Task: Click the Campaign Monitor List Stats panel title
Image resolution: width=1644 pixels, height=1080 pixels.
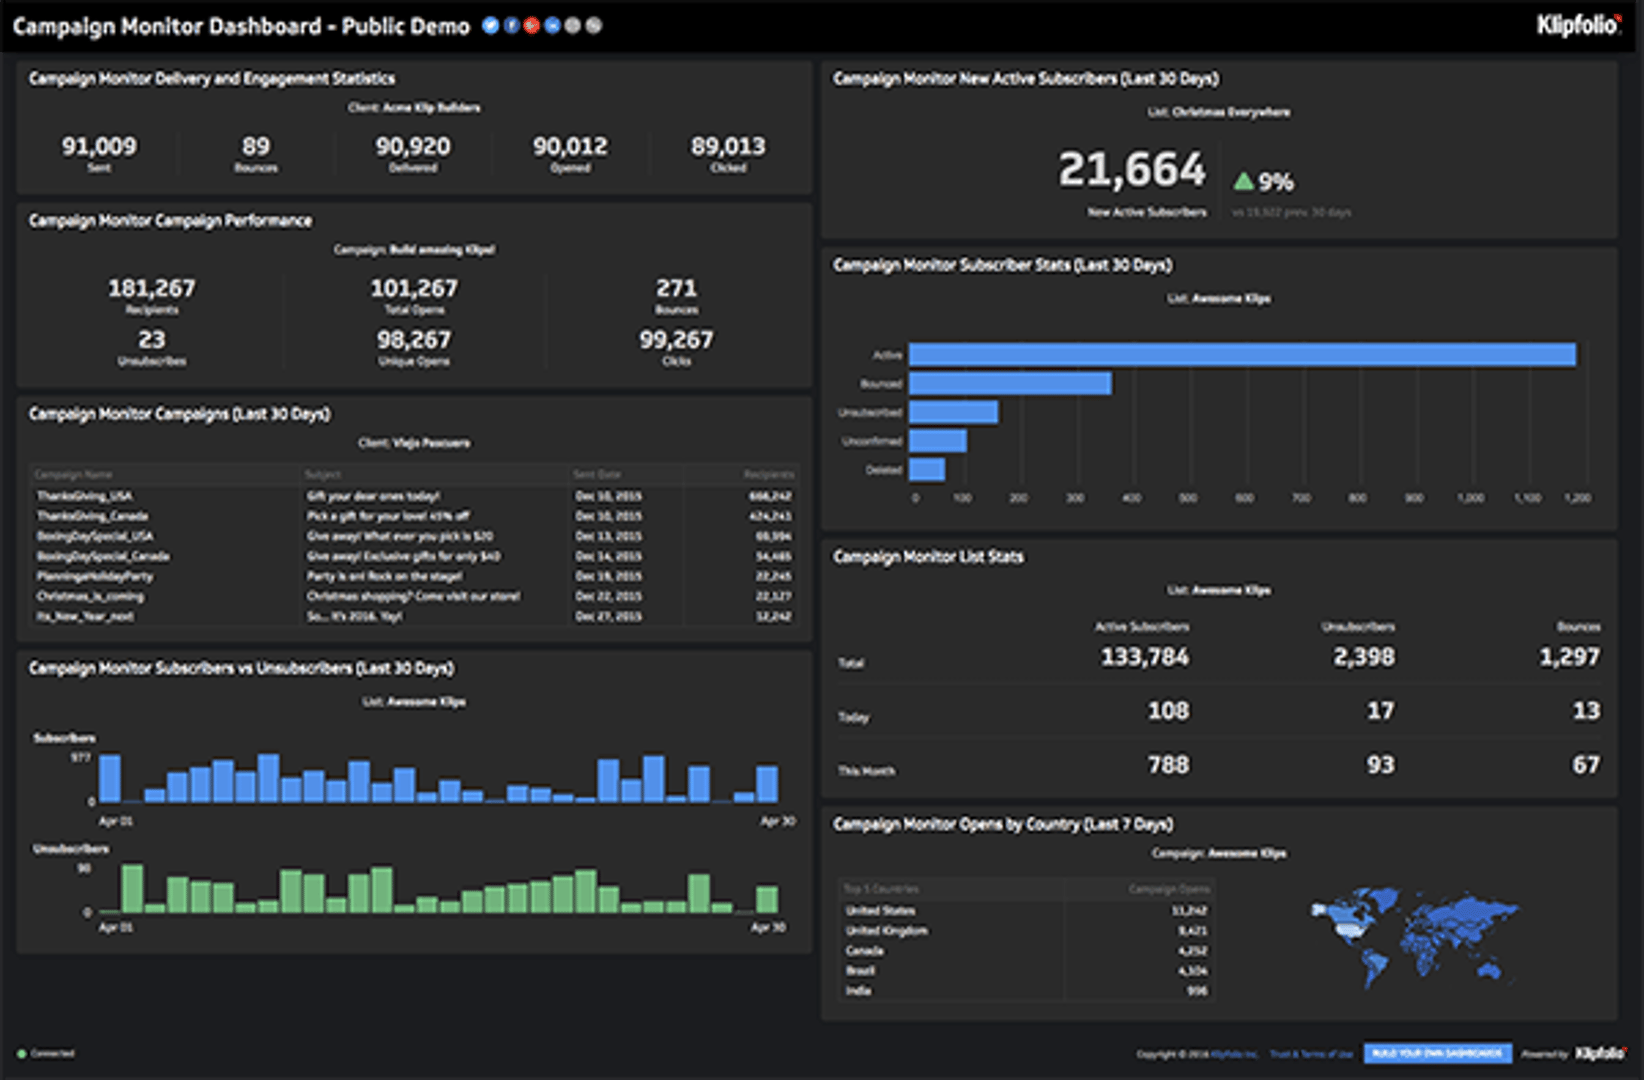Action: pos(928,557)
